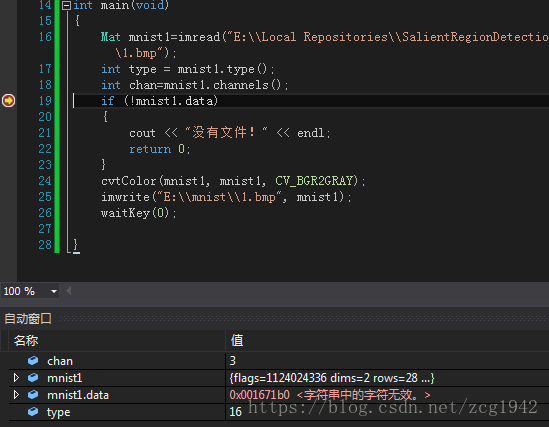Click mnist1.channels() on line 18
549x427 pixels.
[223, 85]
